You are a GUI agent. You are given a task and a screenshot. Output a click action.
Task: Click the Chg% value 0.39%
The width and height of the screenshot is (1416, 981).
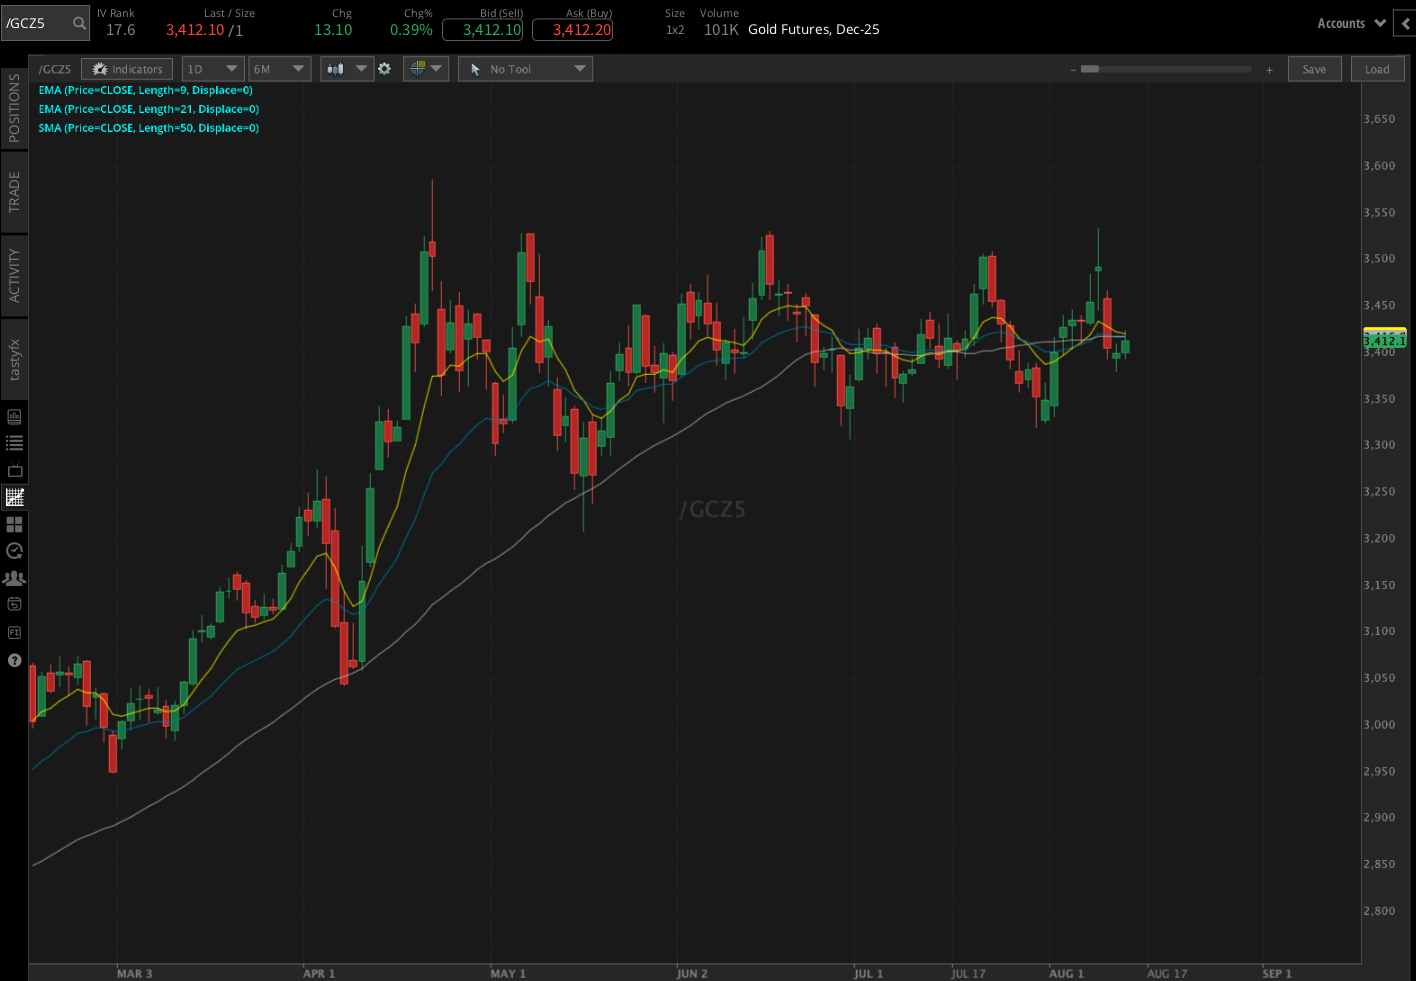click(411, 30)
